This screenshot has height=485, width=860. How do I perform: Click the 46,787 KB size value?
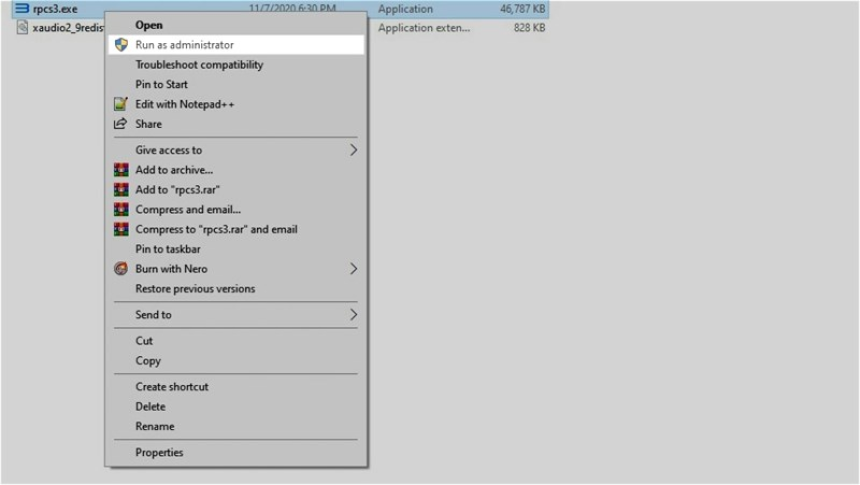point(522,9)
